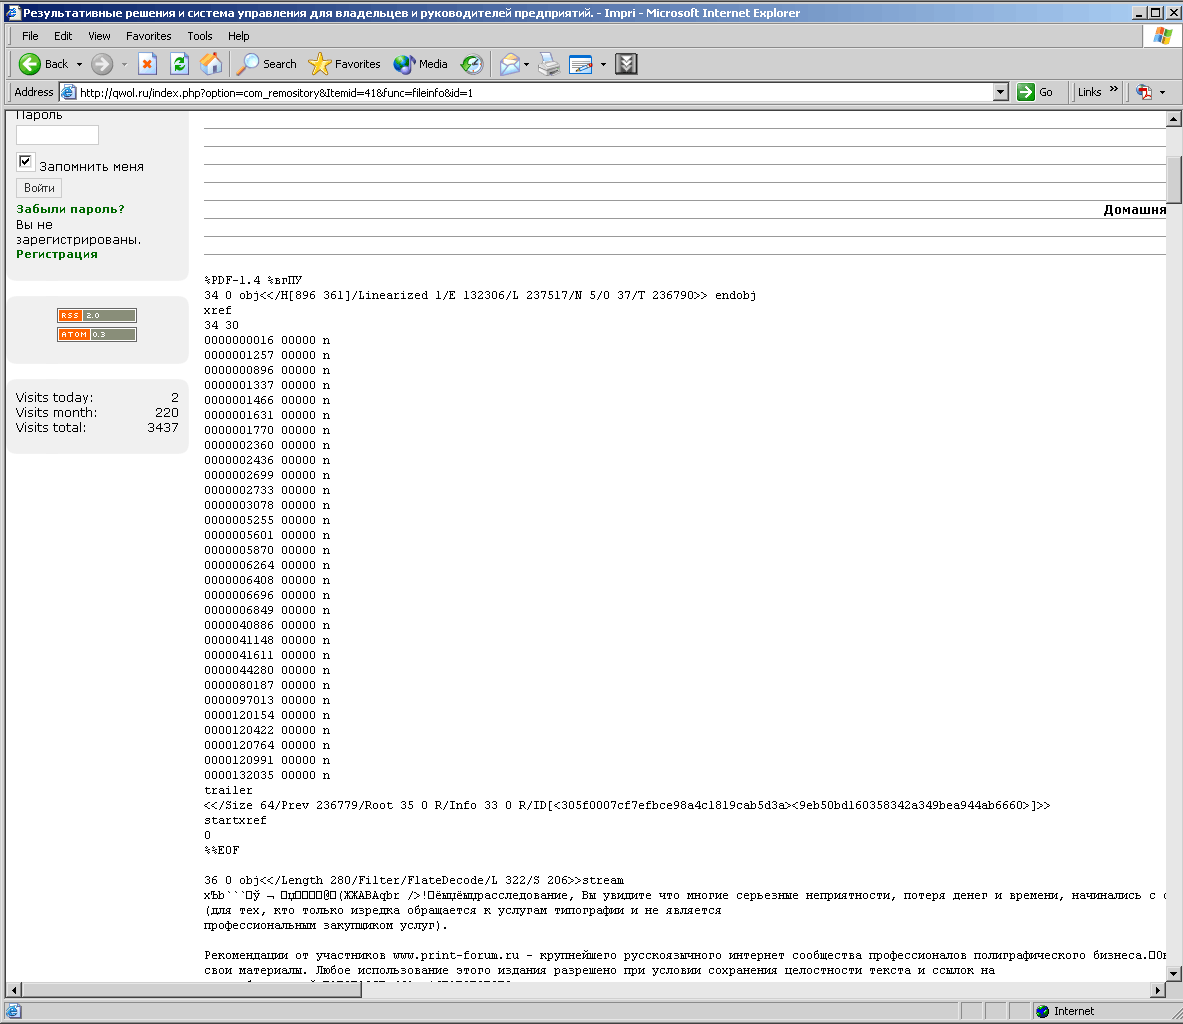
Task: Click the line '0000001257 00000 n'
Action: point(267,355)
